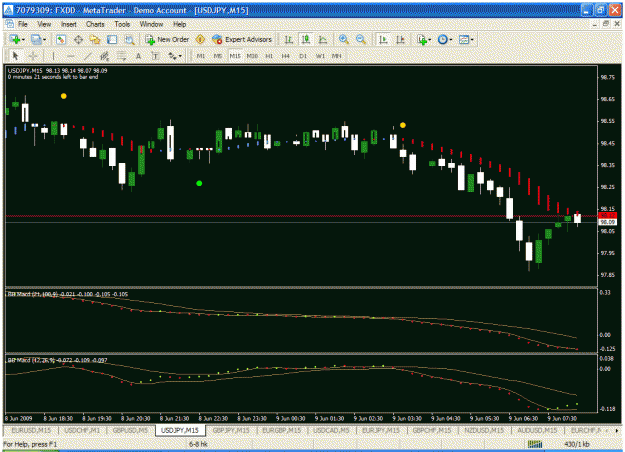The width and height of the screenshot is (625, 452).
Task: Select the cursor arrow tool
Action: click(16, 56)
